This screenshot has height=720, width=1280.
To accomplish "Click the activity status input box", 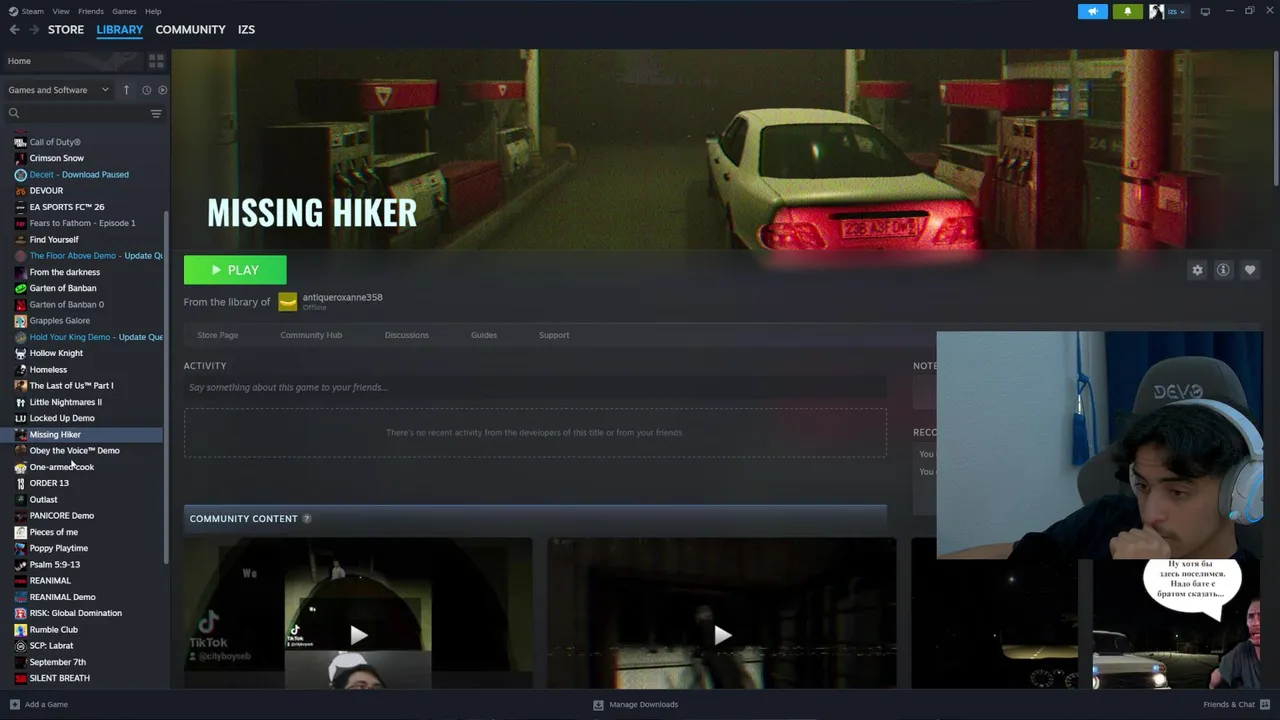I will point(535,387).
